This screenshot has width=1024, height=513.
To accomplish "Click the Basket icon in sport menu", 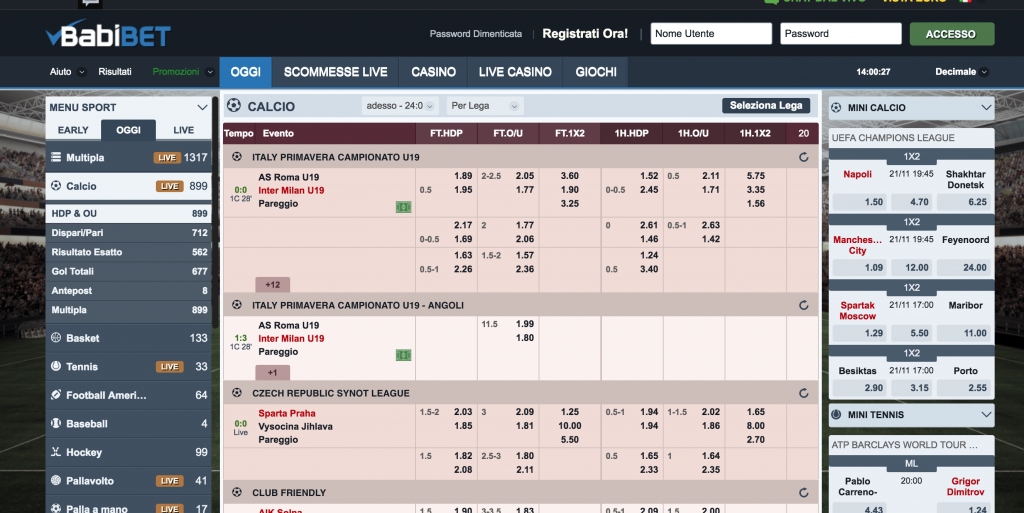I will coord(56,338).
